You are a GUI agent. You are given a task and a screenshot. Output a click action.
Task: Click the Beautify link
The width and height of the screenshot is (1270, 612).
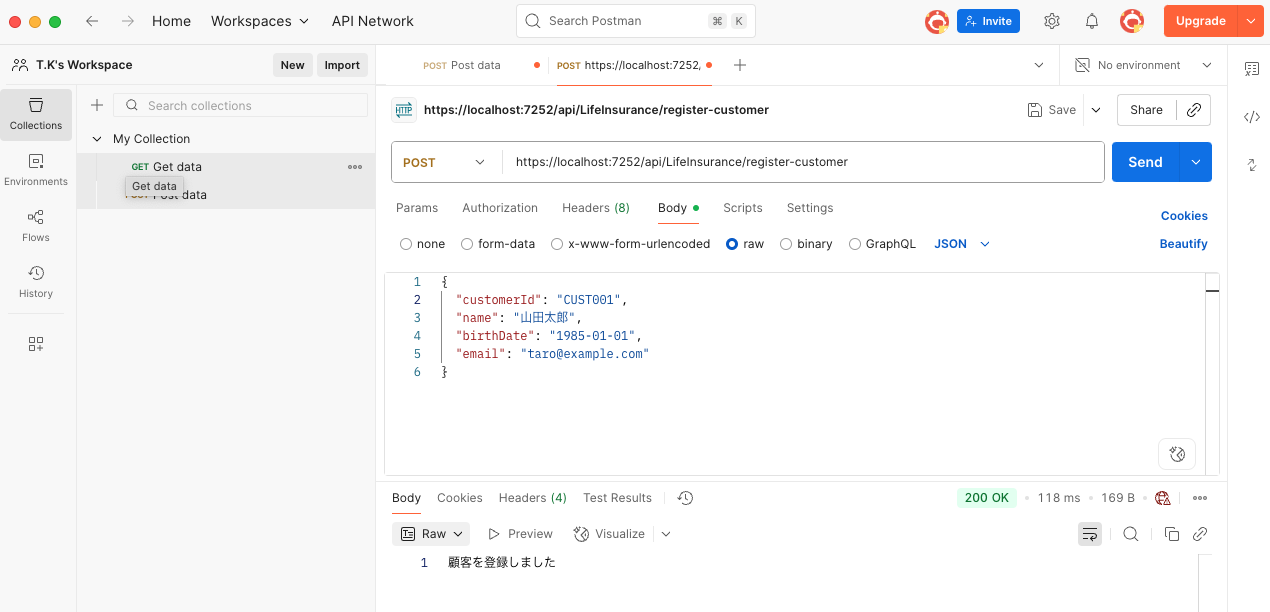[x=1183, y=244]
